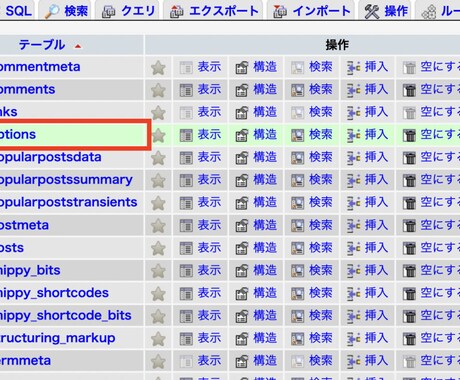Open the structuring_markup table link

pyautogui.click(x=58, y=338)
